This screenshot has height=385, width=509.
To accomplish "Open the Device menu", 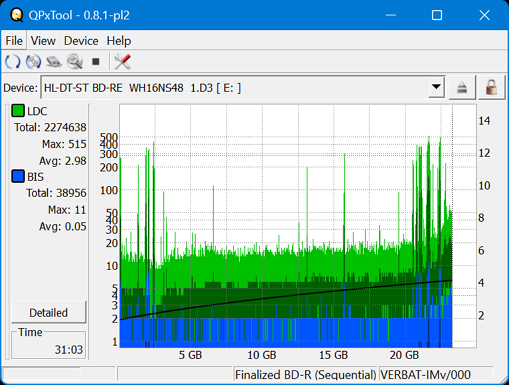I will pos(81,41).
